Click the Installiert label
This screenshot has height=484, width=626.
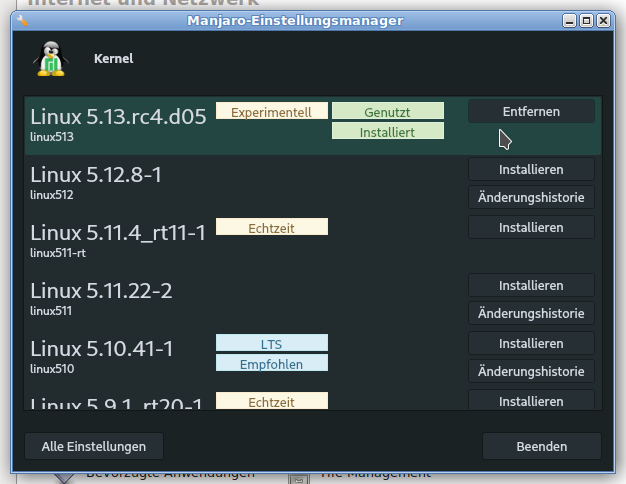click(388, 131)
